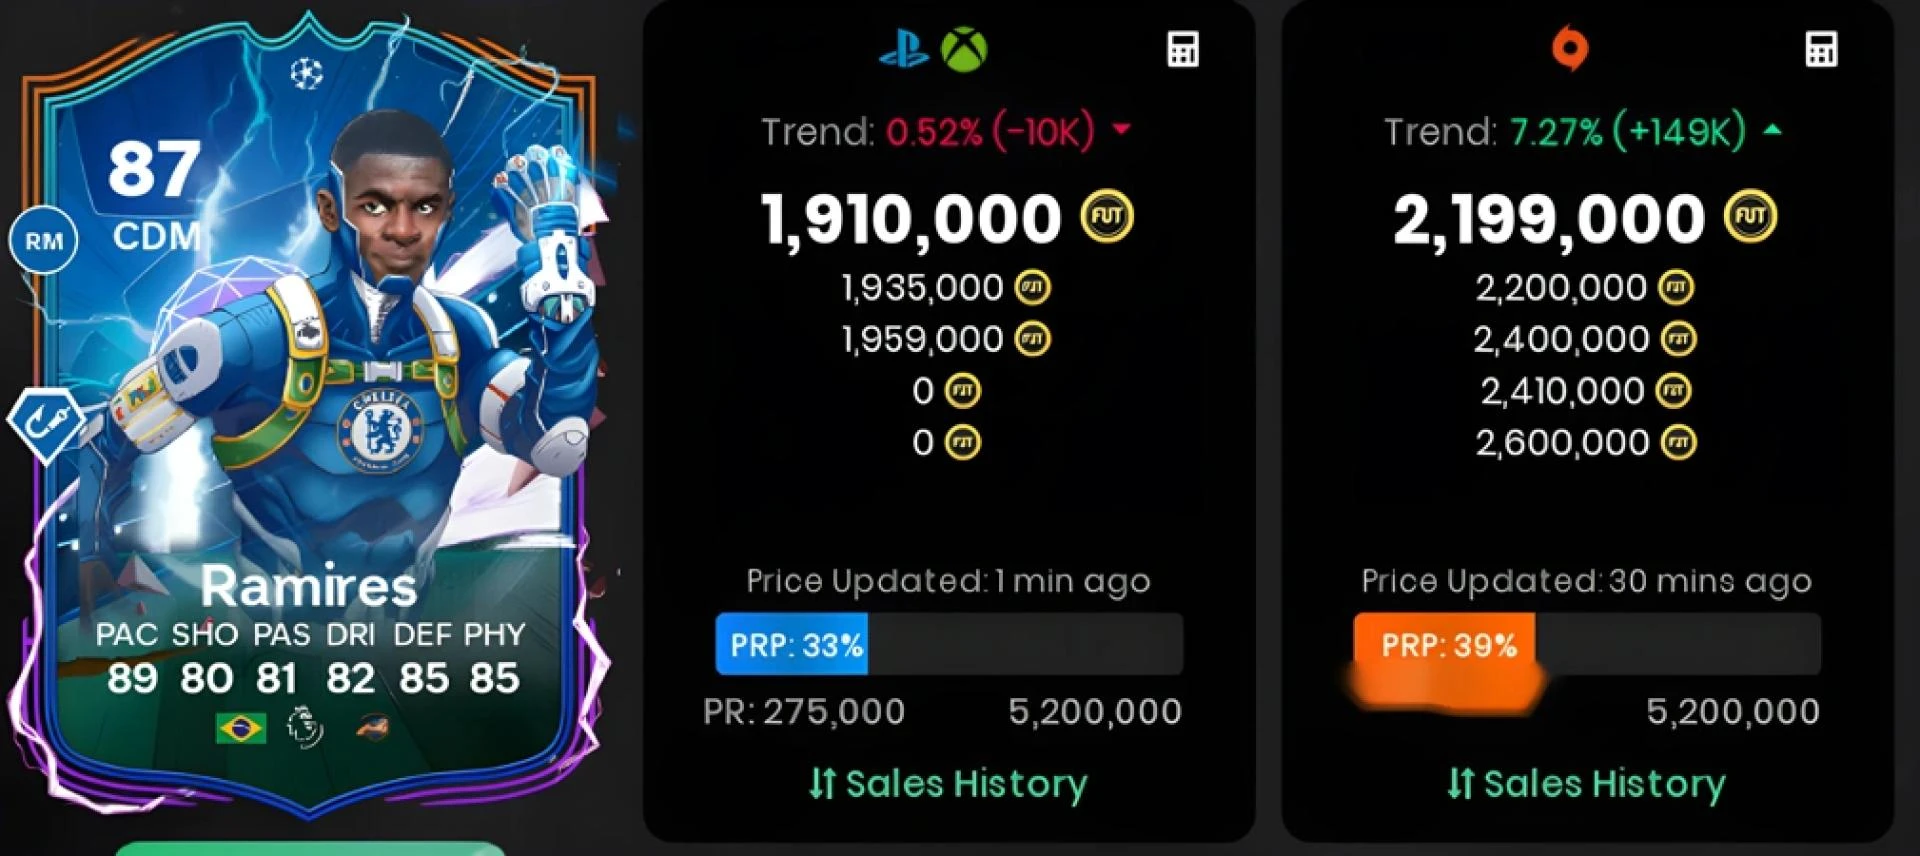Click the anchor playstyle diamond icon
The width and height of the screenshot is (1920, 856).
coord(47,425)
